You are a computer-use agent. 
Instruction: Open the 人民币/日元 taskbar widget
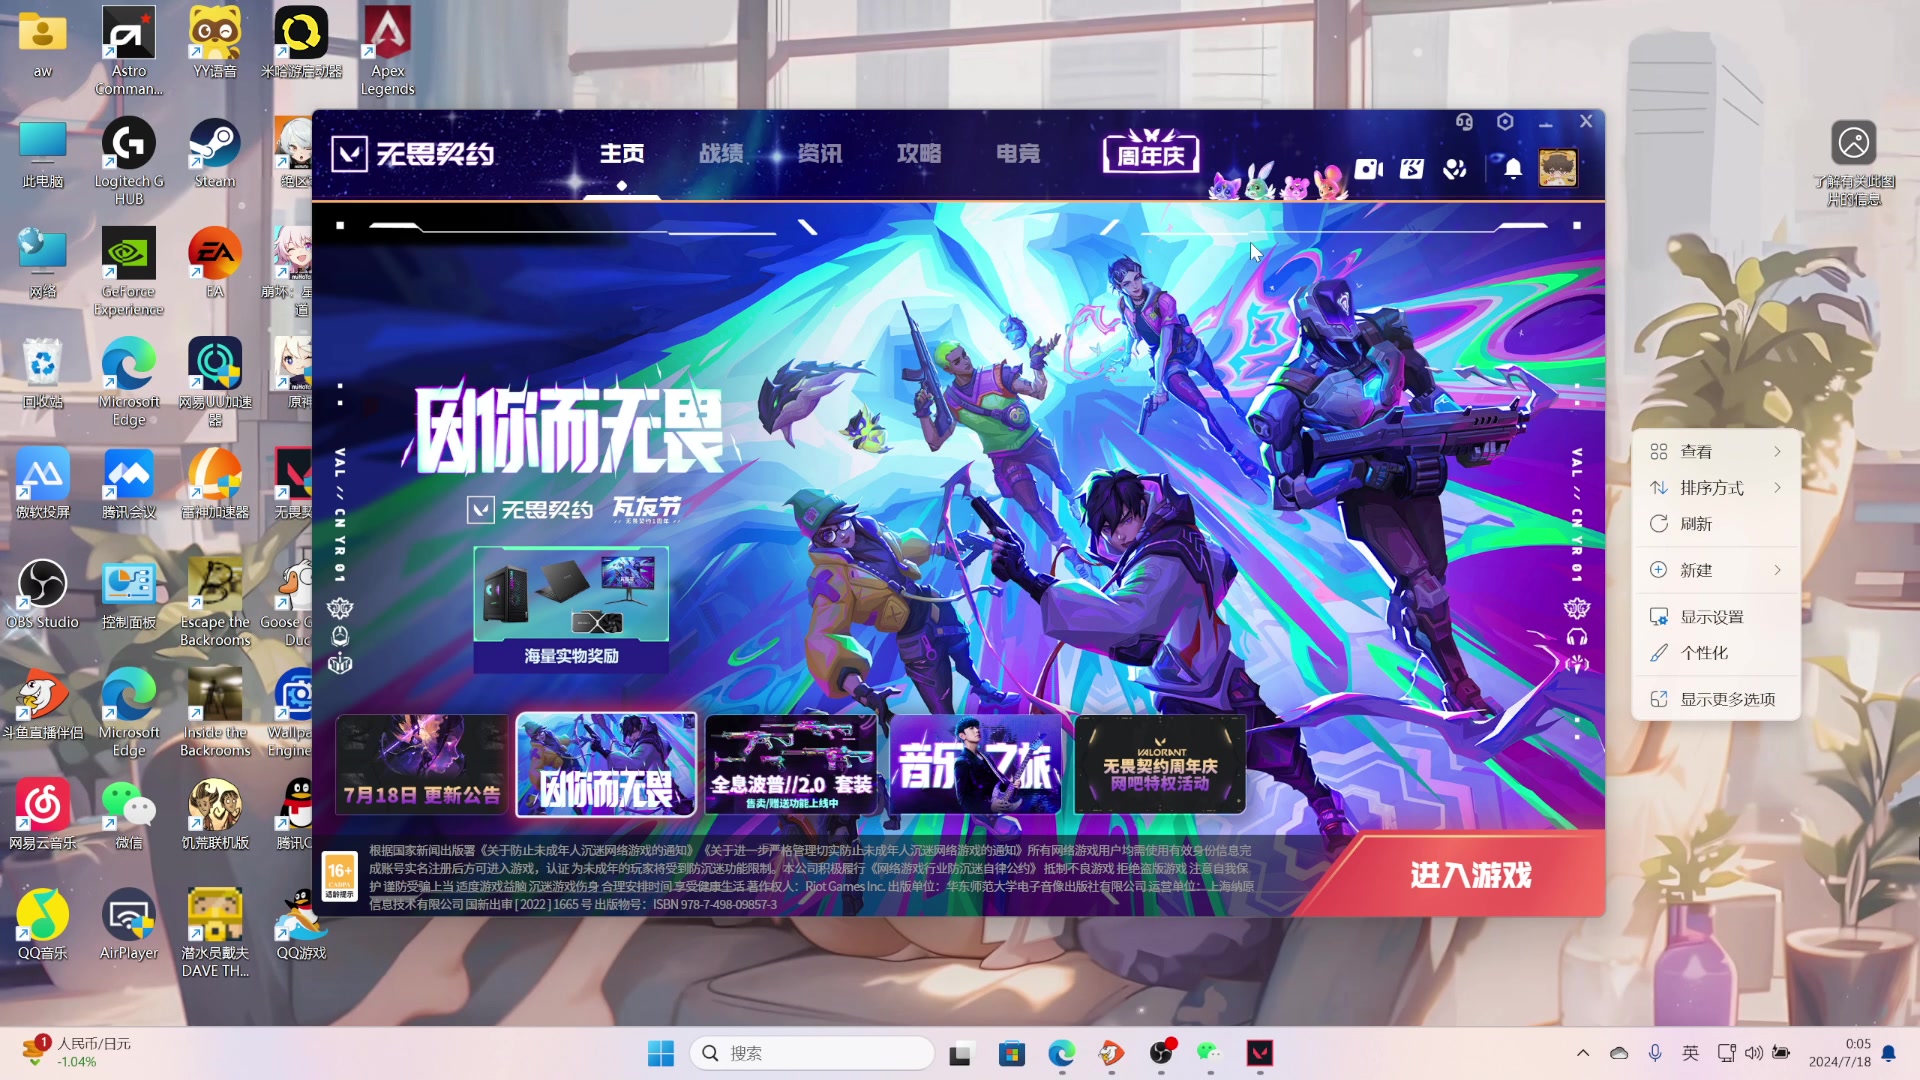point(77,1053)
